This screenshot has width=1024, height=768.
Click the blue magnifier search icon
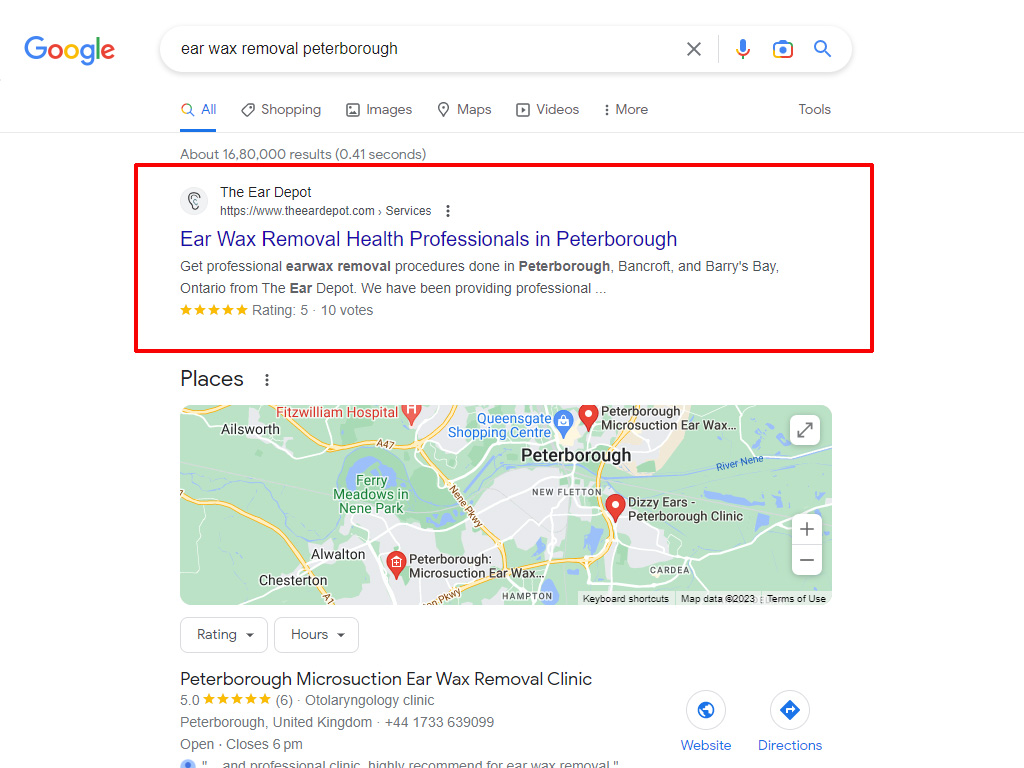coord(822,49)
